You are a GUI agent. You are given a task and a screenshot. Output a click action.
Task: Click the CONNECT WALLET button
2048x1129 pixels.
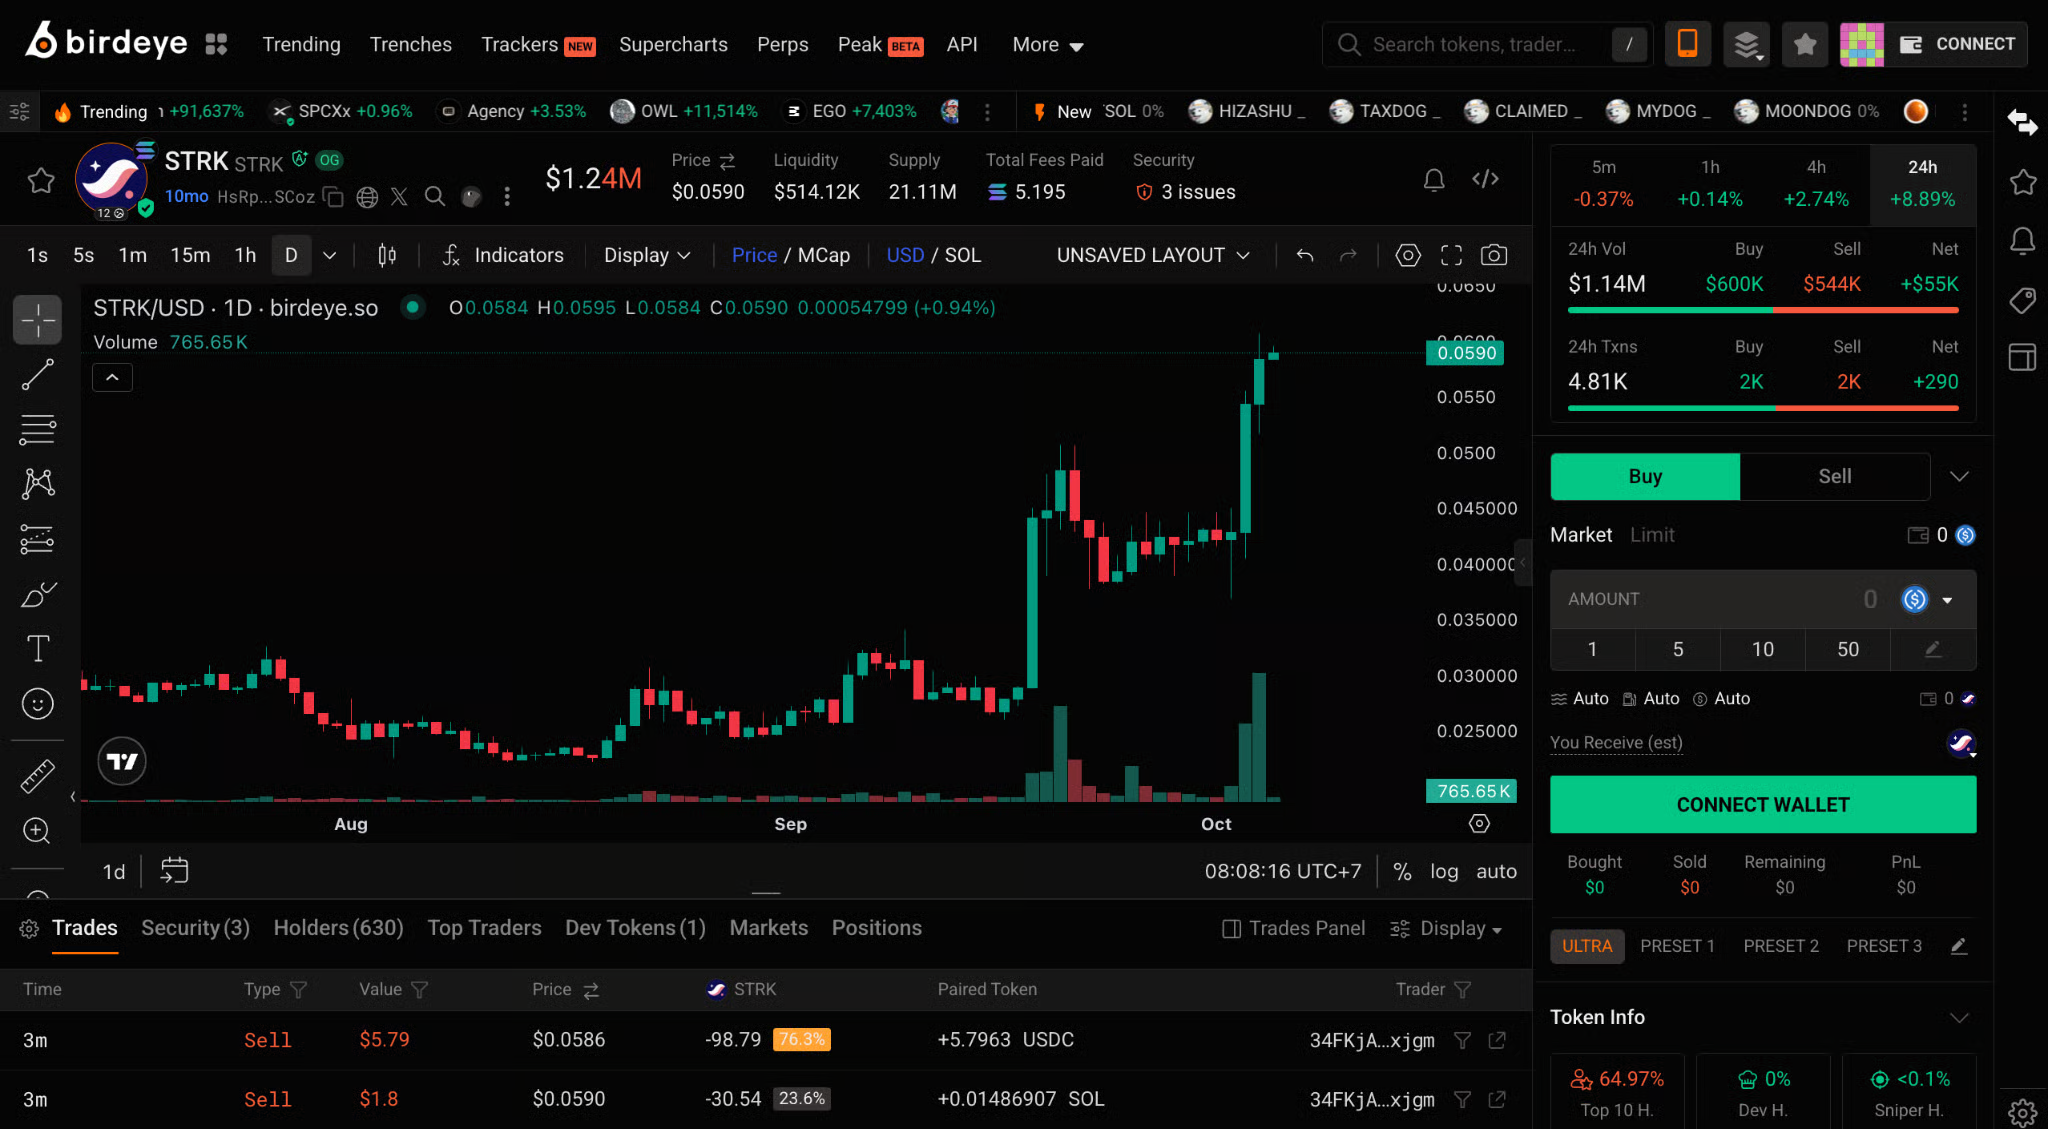[1763, 804]
